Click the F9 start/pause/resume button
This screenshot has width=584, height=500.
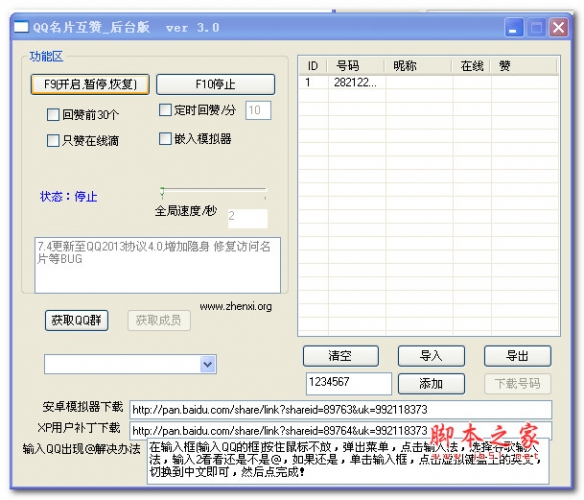click(x=90, y=84)
